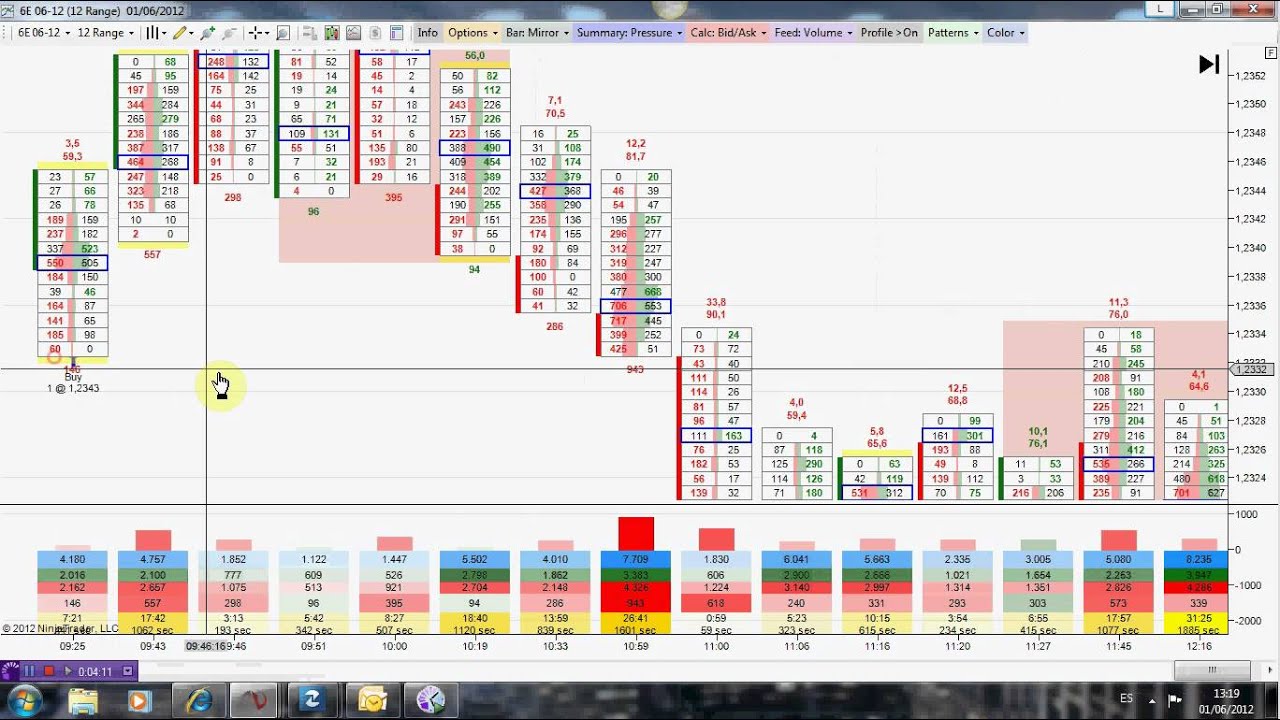Jump to latest bar with skip-forward arrow
The height and width of the screenshot is (720, 1280).
tap(1209, 65)
